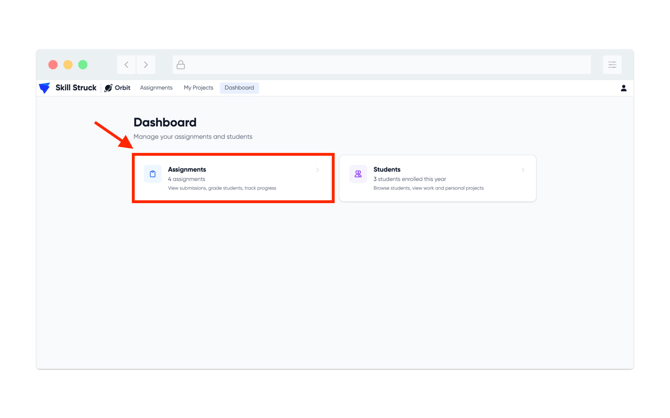Click the Orbit label in header
The image size is (670, 418).
123,88
